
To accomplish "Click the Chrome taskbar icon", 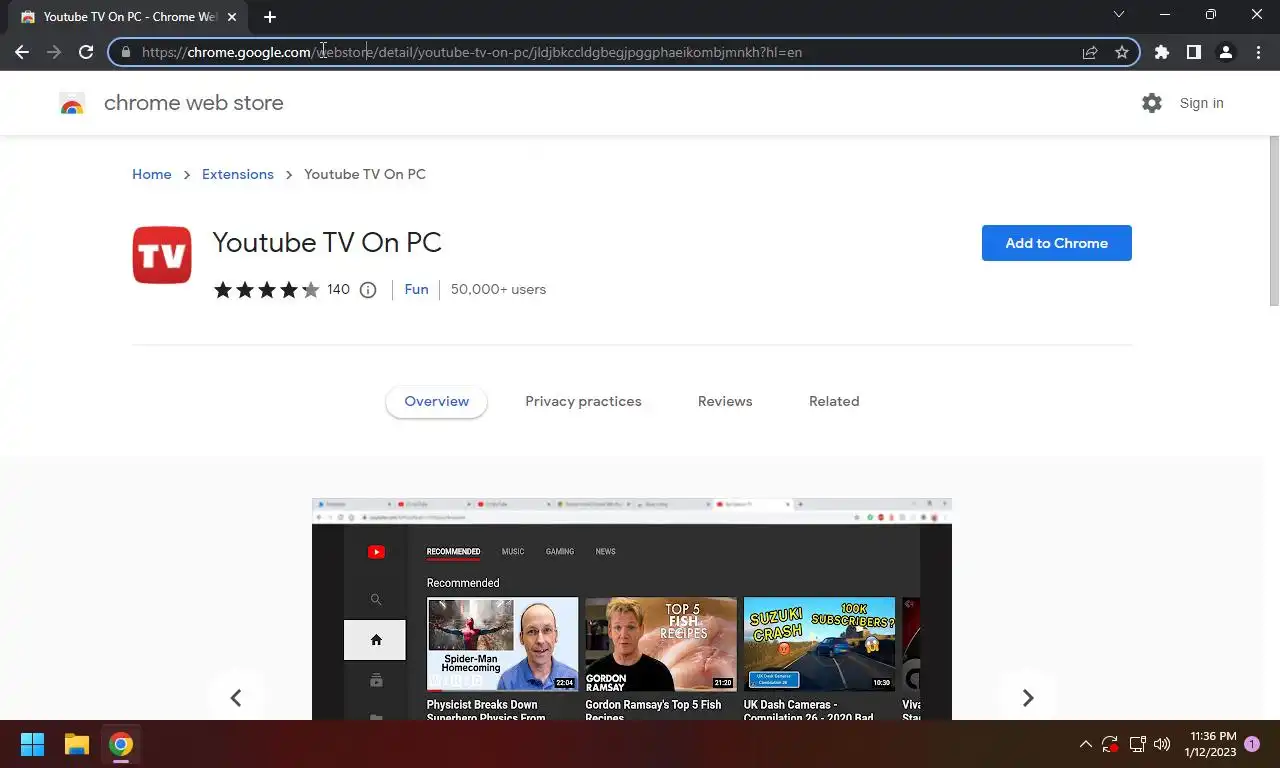I will [x=121, y=744].
